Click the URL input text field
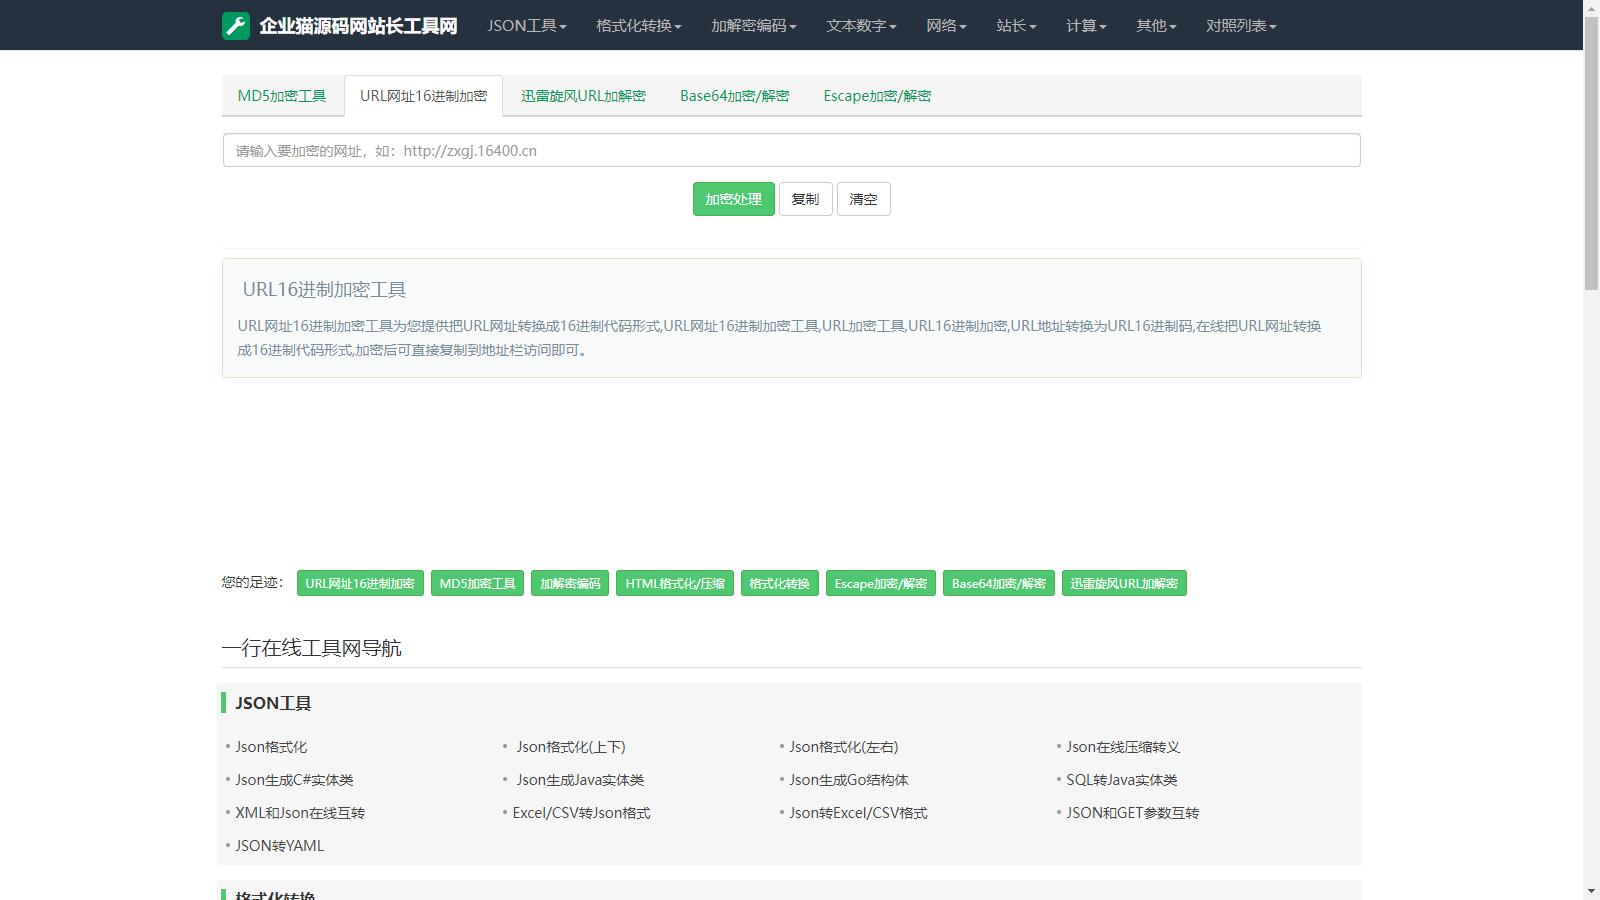 (790, 151)
